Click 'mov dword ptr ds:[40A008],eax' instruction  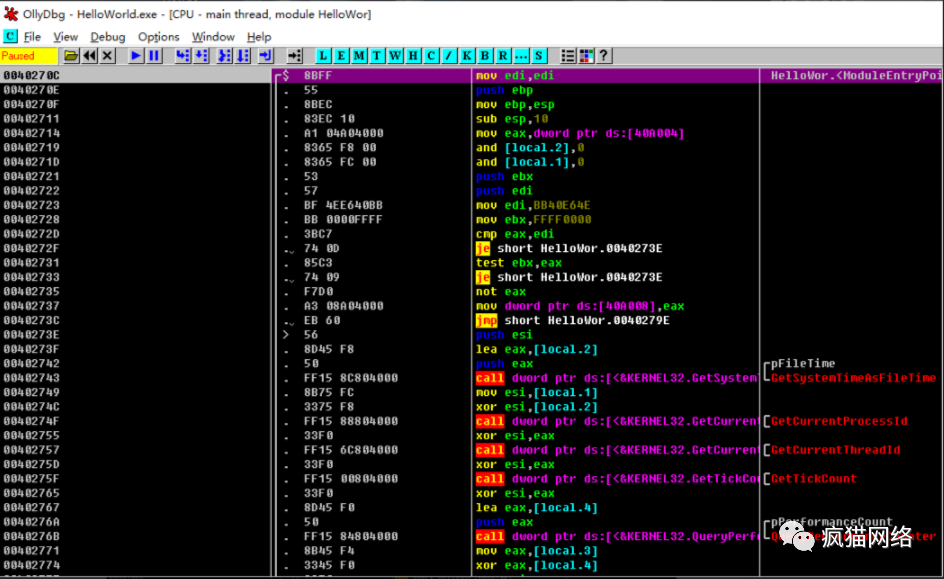pyautogui.click(x=580, y=306)
